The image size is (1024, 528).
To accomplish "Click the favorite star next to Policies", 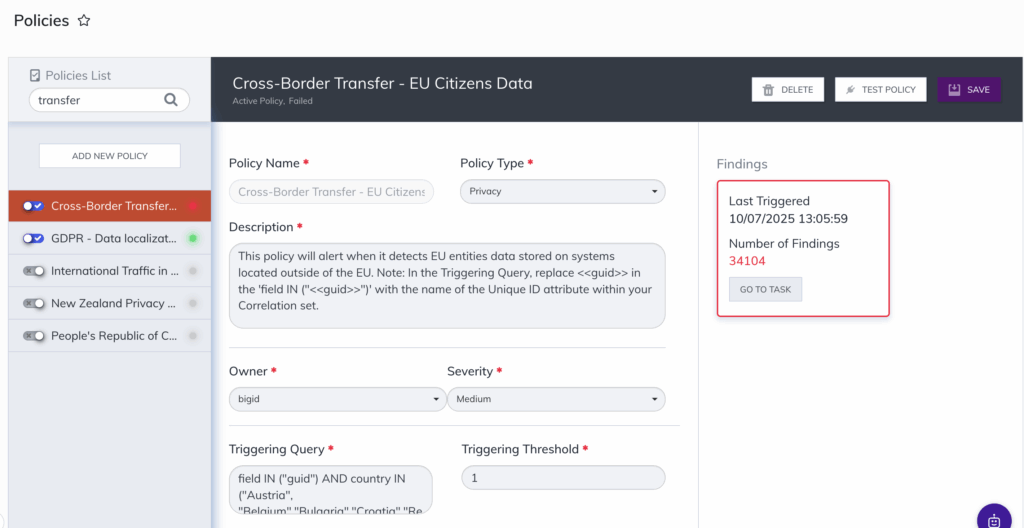I will pyautogui.click(x=84, y=21).
